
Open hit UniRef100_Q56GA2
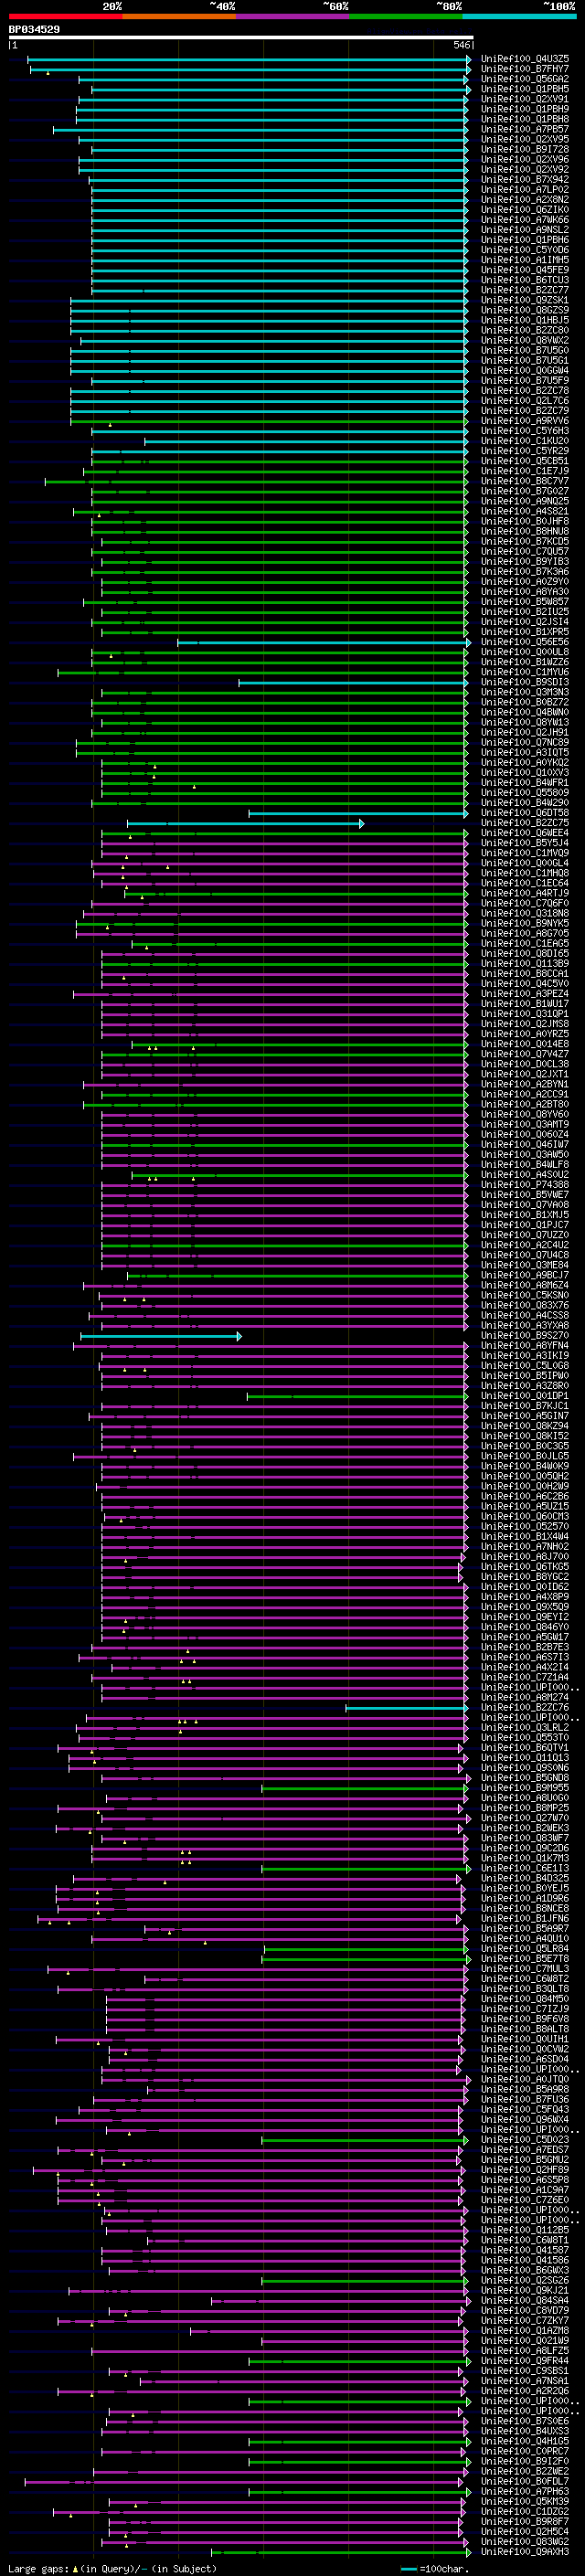point(525,79)
